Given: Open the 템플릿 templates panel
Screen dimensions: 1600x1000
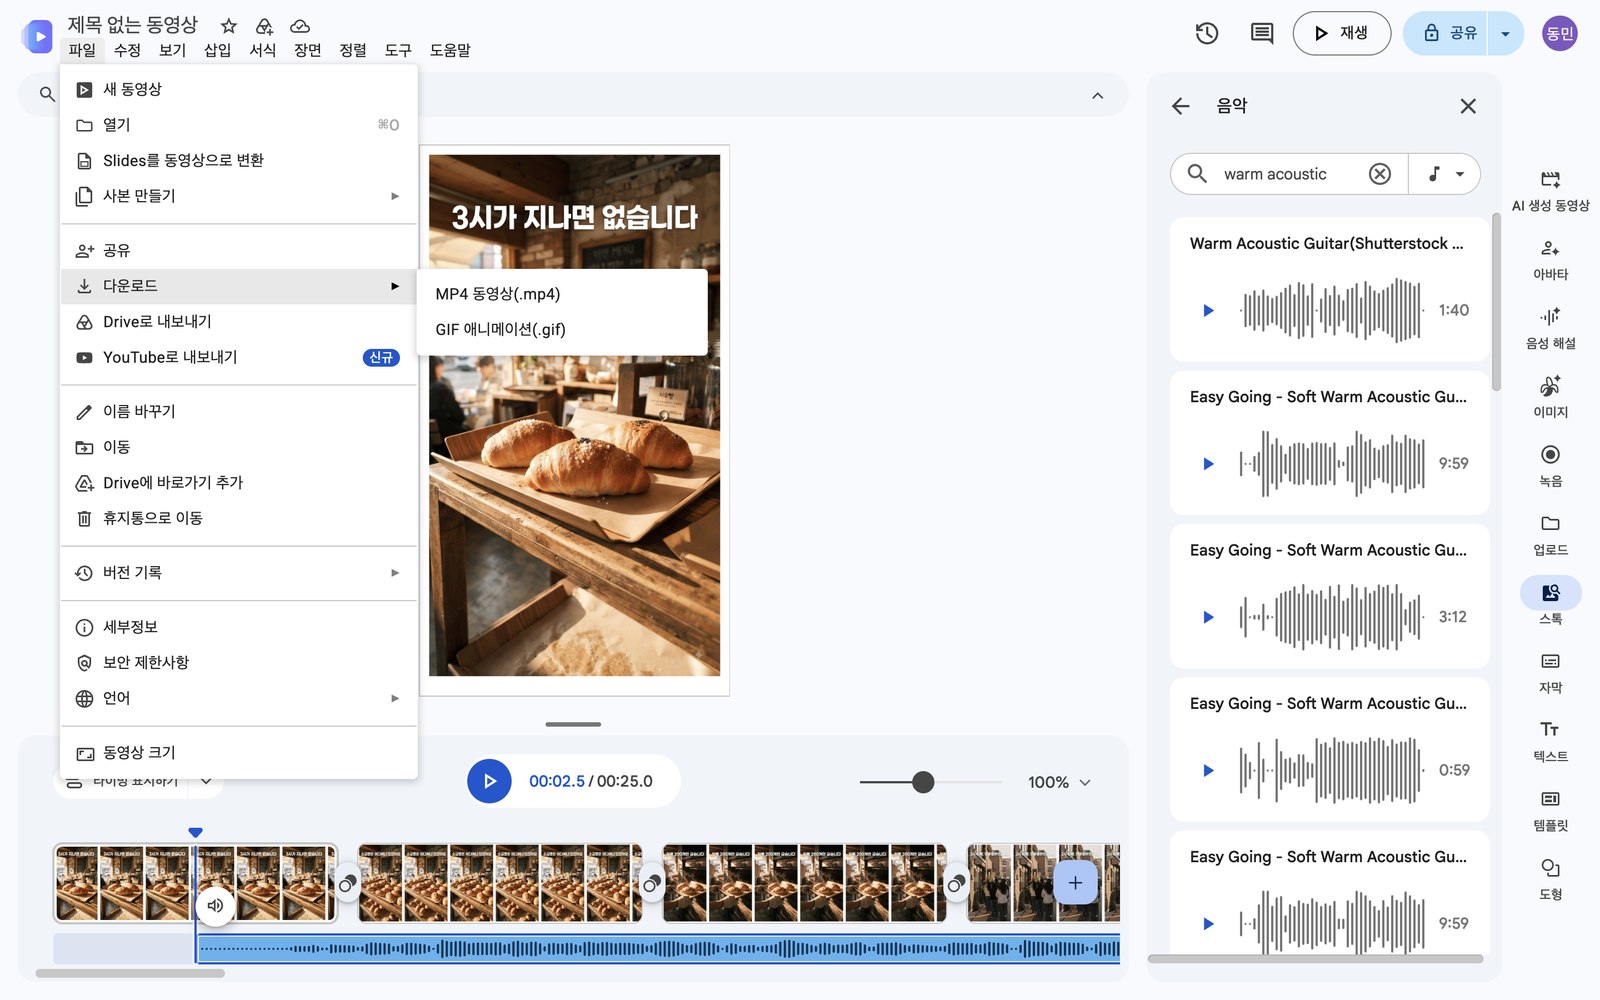Looking at the screenshot, I should pyautogui.click(x=1550, y=811).
